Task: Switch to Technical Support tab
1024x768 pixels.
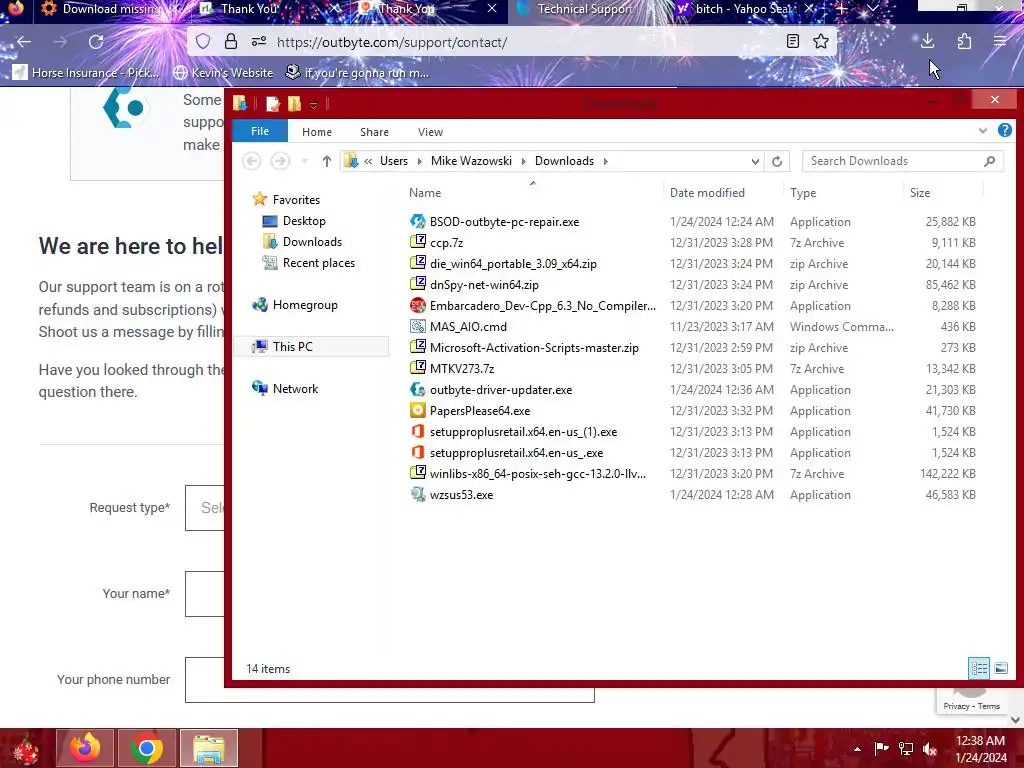Action: coord(584,9)
